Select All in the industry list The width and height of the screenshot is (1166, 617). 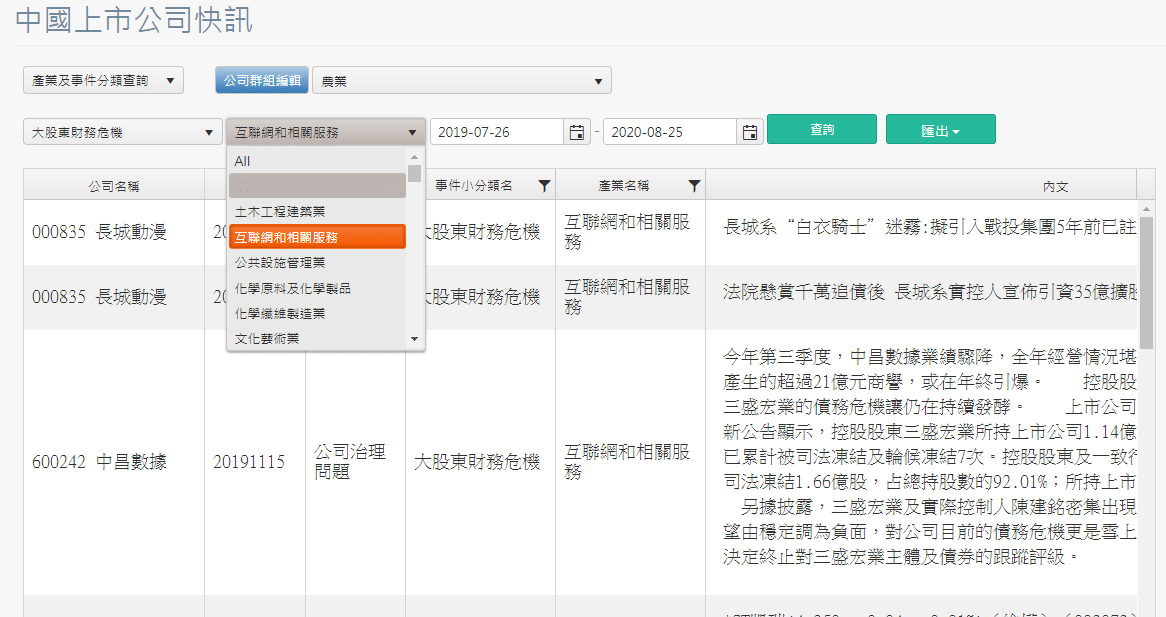[243, 161]
